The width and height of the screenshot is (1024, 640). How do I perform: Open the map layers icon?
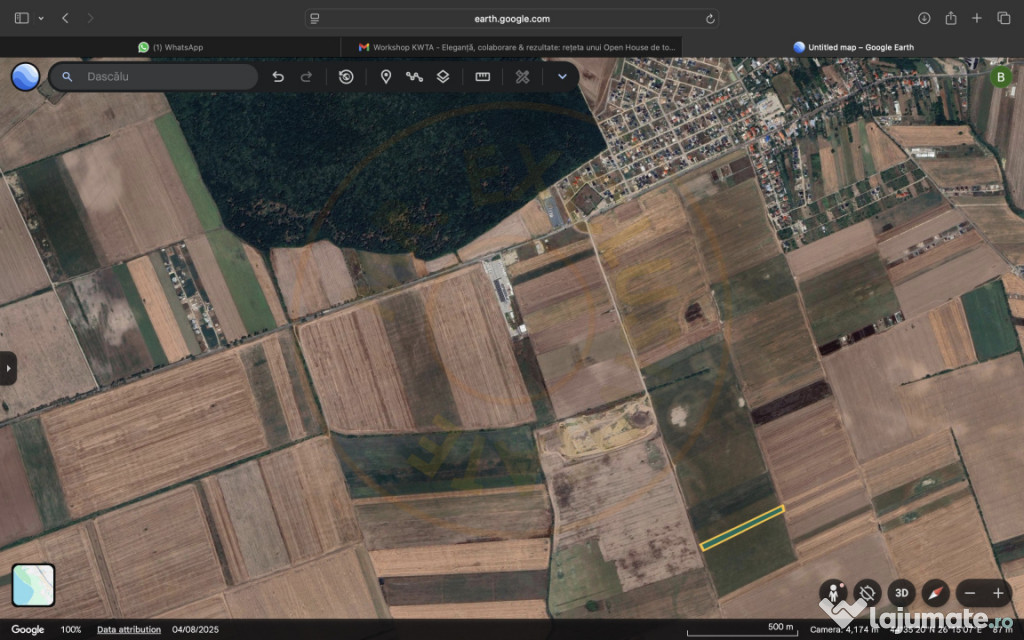(443, 77)
